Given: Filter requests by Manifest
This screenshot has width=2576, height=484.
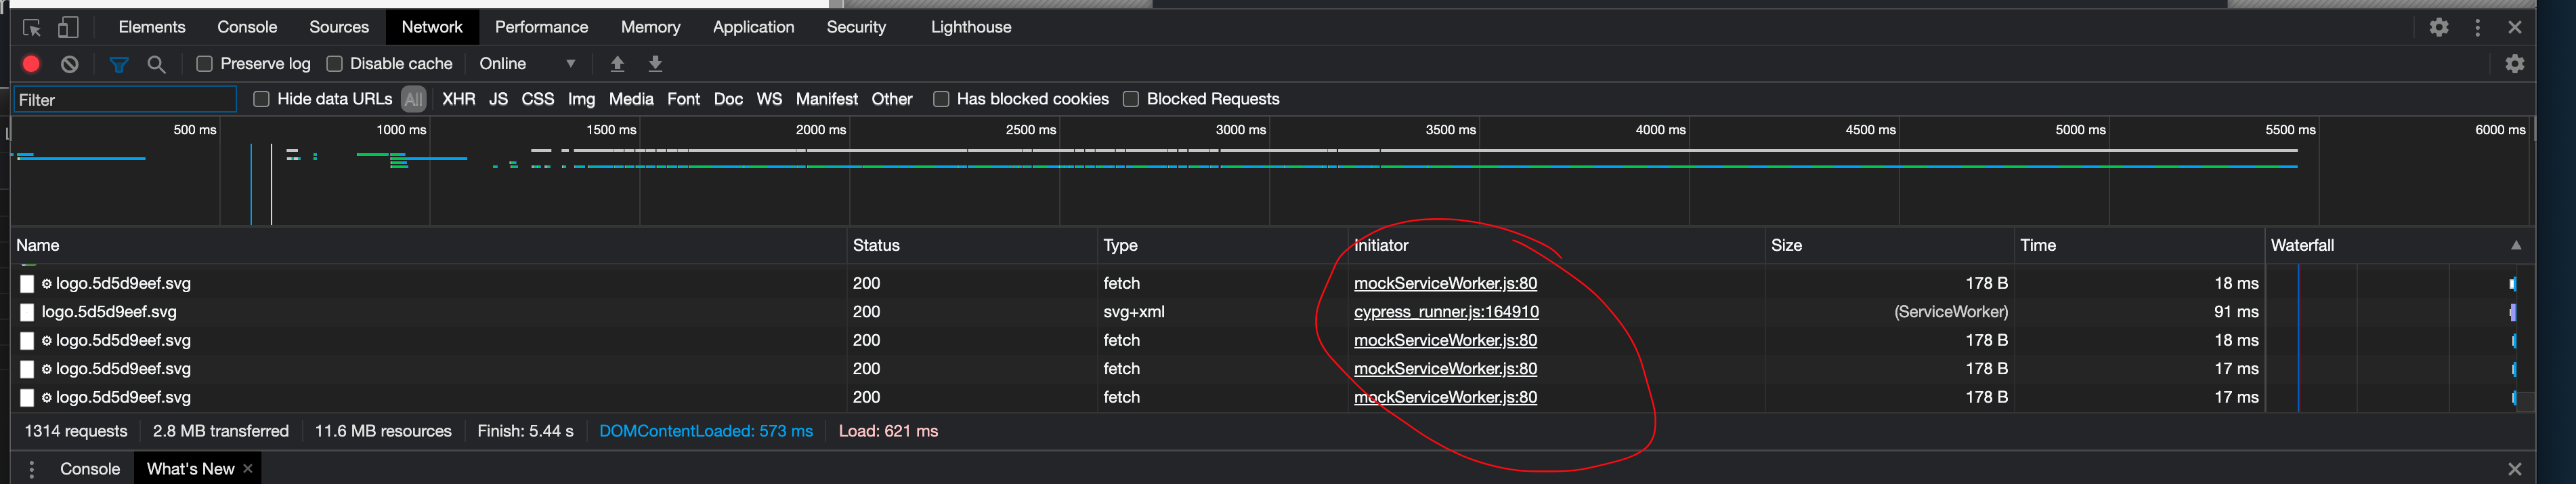Looking at the screenshot, I should [x=826, y=99].
